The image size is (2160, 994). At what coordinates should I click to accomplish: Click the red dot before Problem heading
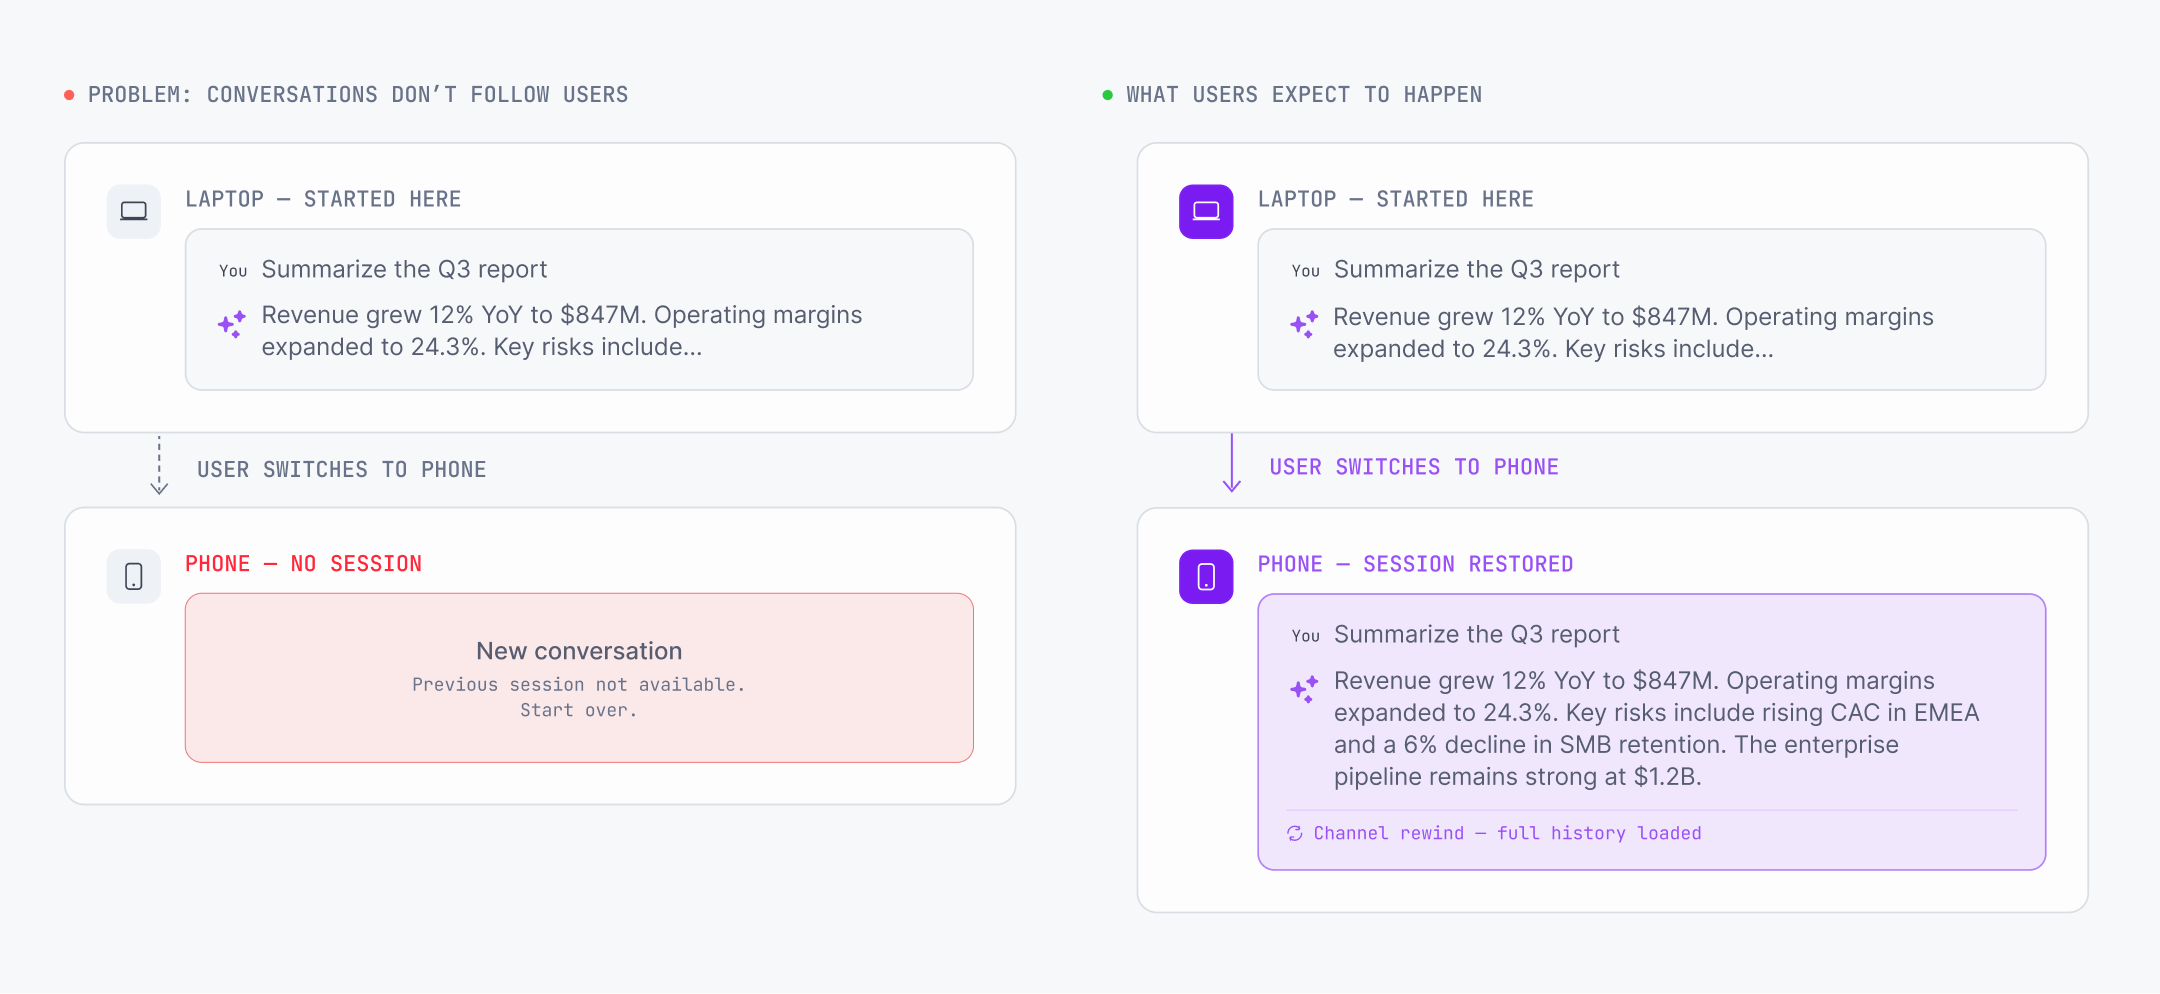[x=69, y=95]
